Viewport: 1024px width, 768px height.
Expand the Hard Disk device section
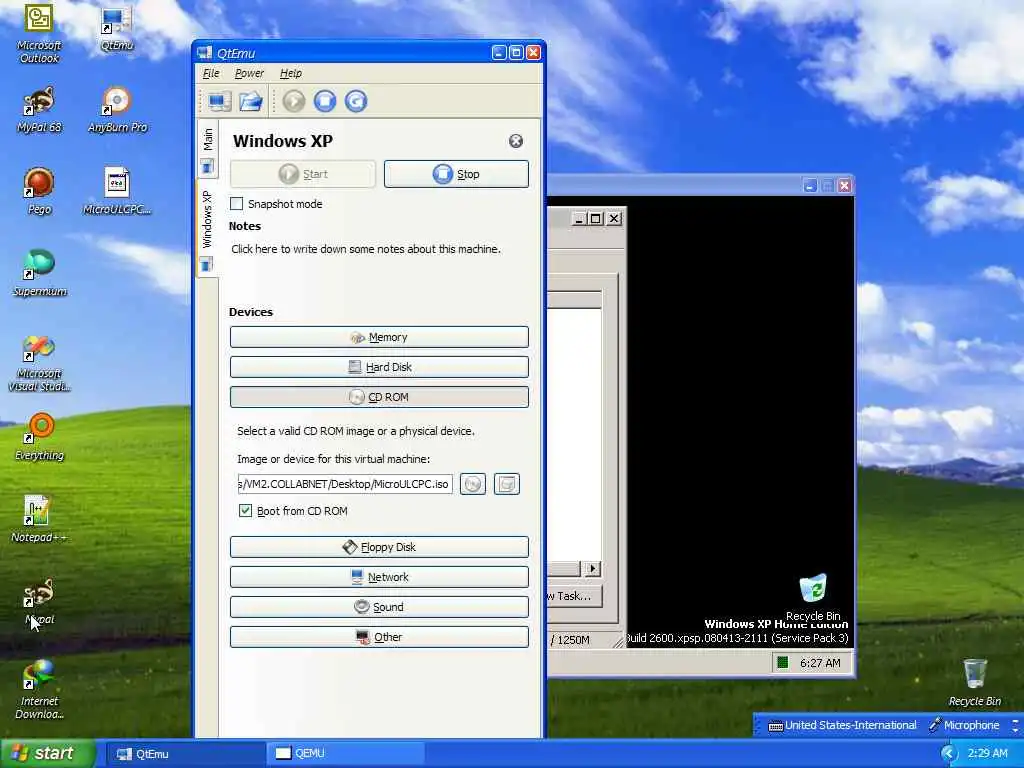(x=379, y=367)
